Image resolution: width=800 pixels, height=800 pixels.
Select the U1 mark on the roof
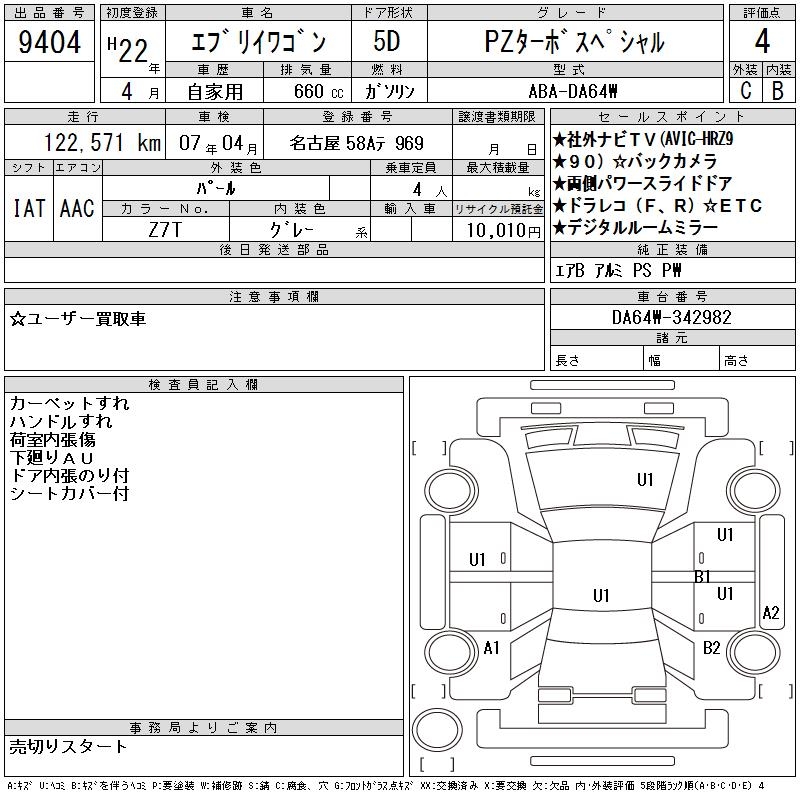[x=601, y=595]
